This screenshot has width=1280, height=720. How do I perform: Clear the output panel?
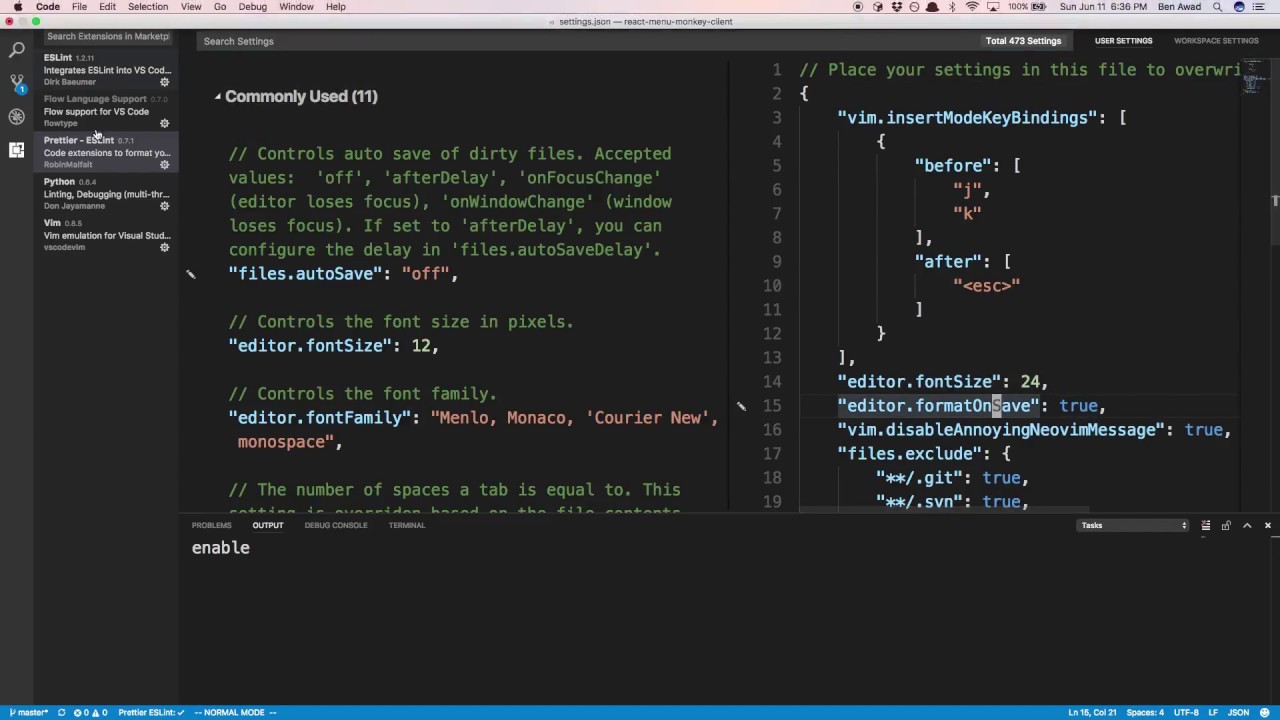tap(1205, 525)
